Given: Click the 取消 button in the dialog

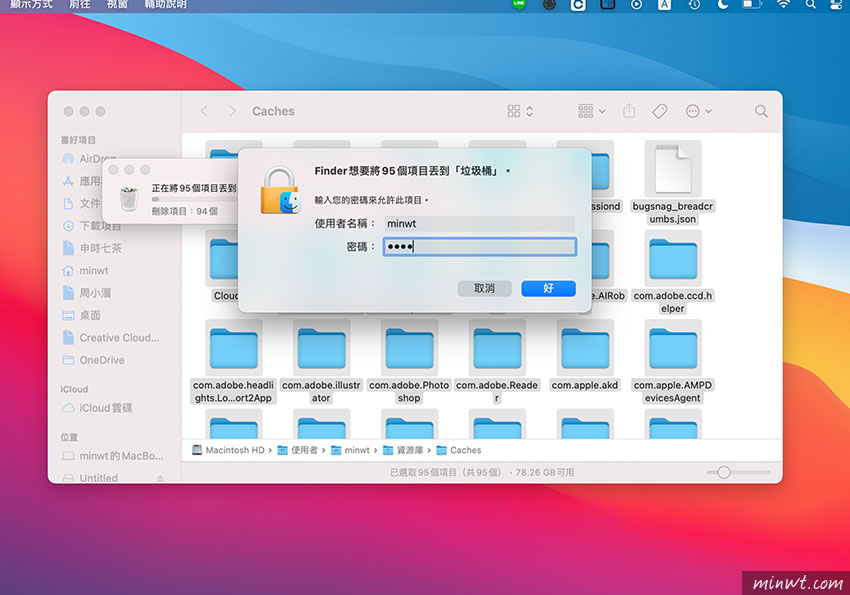Looking at the screenshot, I should [485, 288].
